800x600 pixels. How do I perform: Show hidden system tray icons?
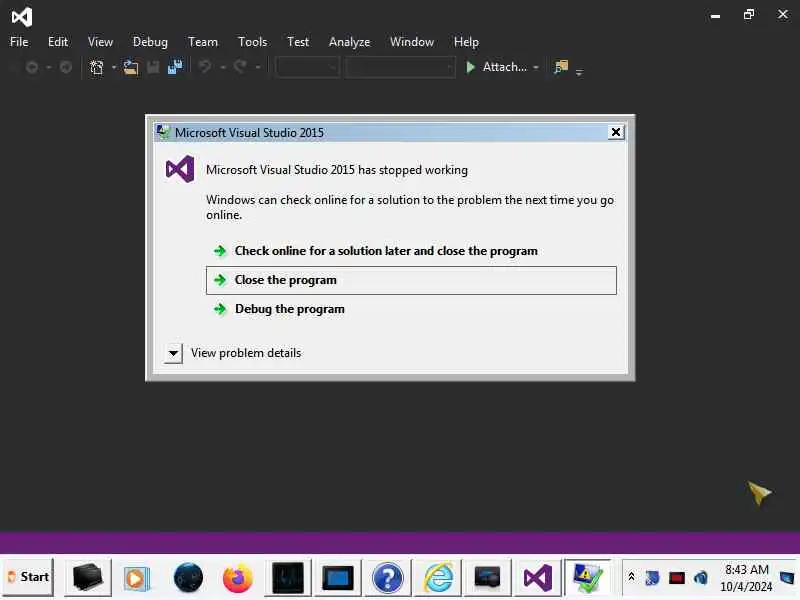point(631,577)
